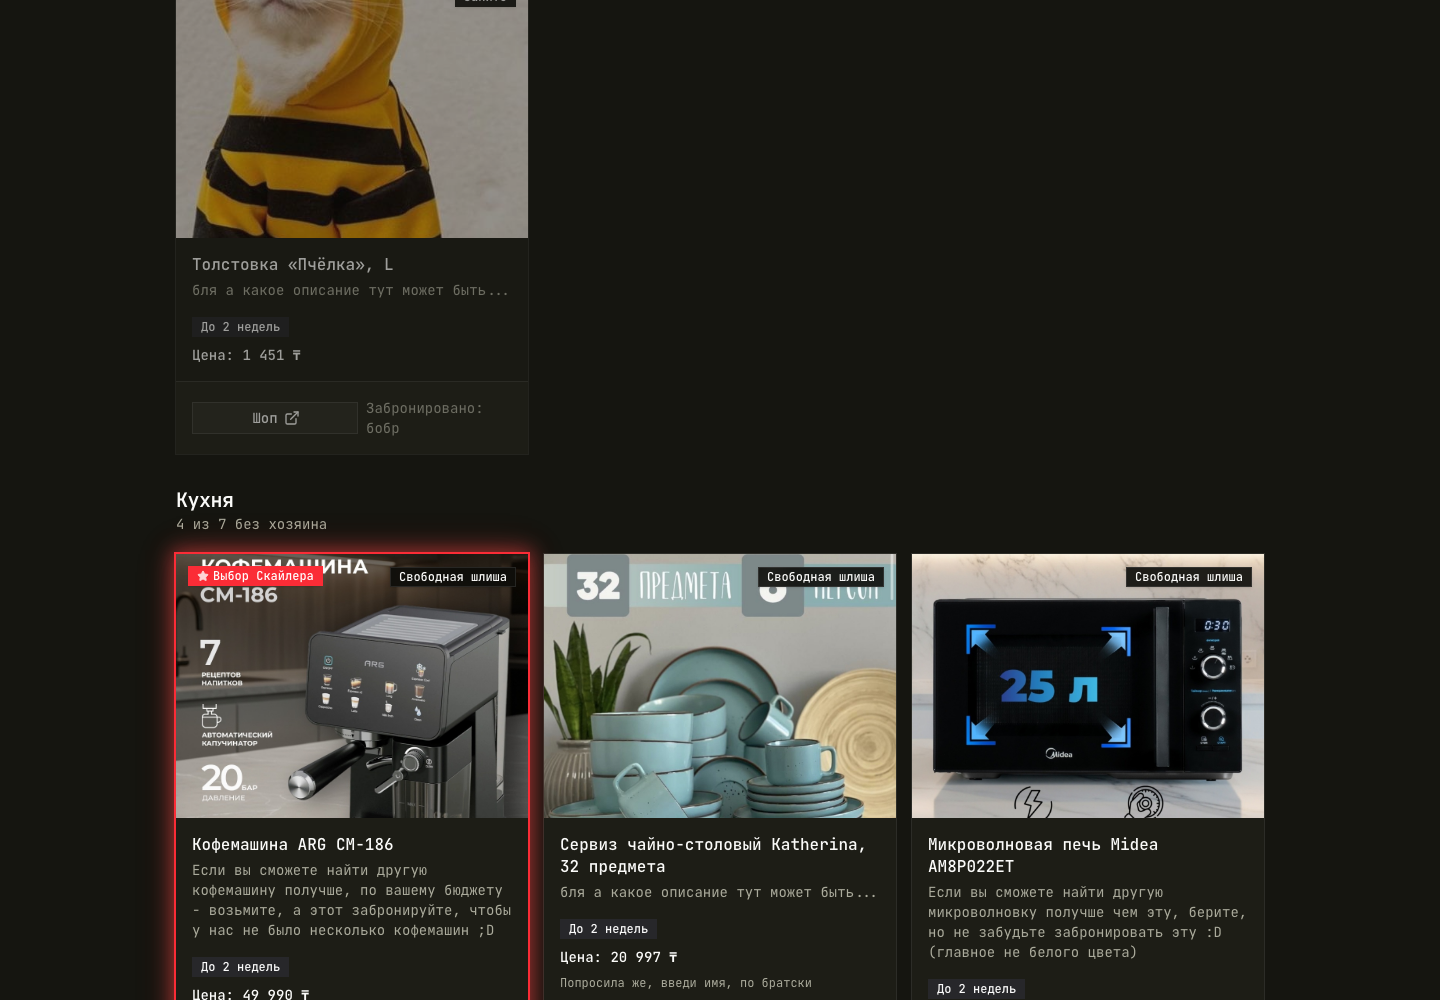Screen dimensions: 1440x1000
Task: Click the coffee machine price 'Цена: 49 990 ₸'
Action: tap(251, 993)
